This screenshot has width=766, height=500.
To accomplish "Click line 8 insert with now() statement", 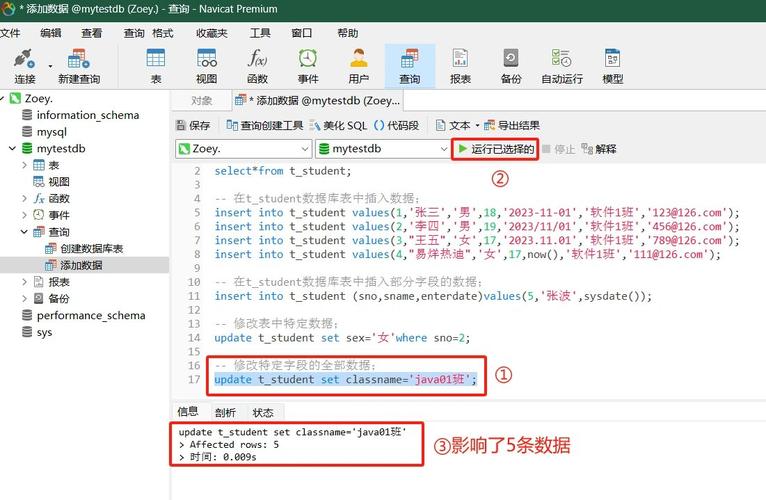I will tap(468, 254).
